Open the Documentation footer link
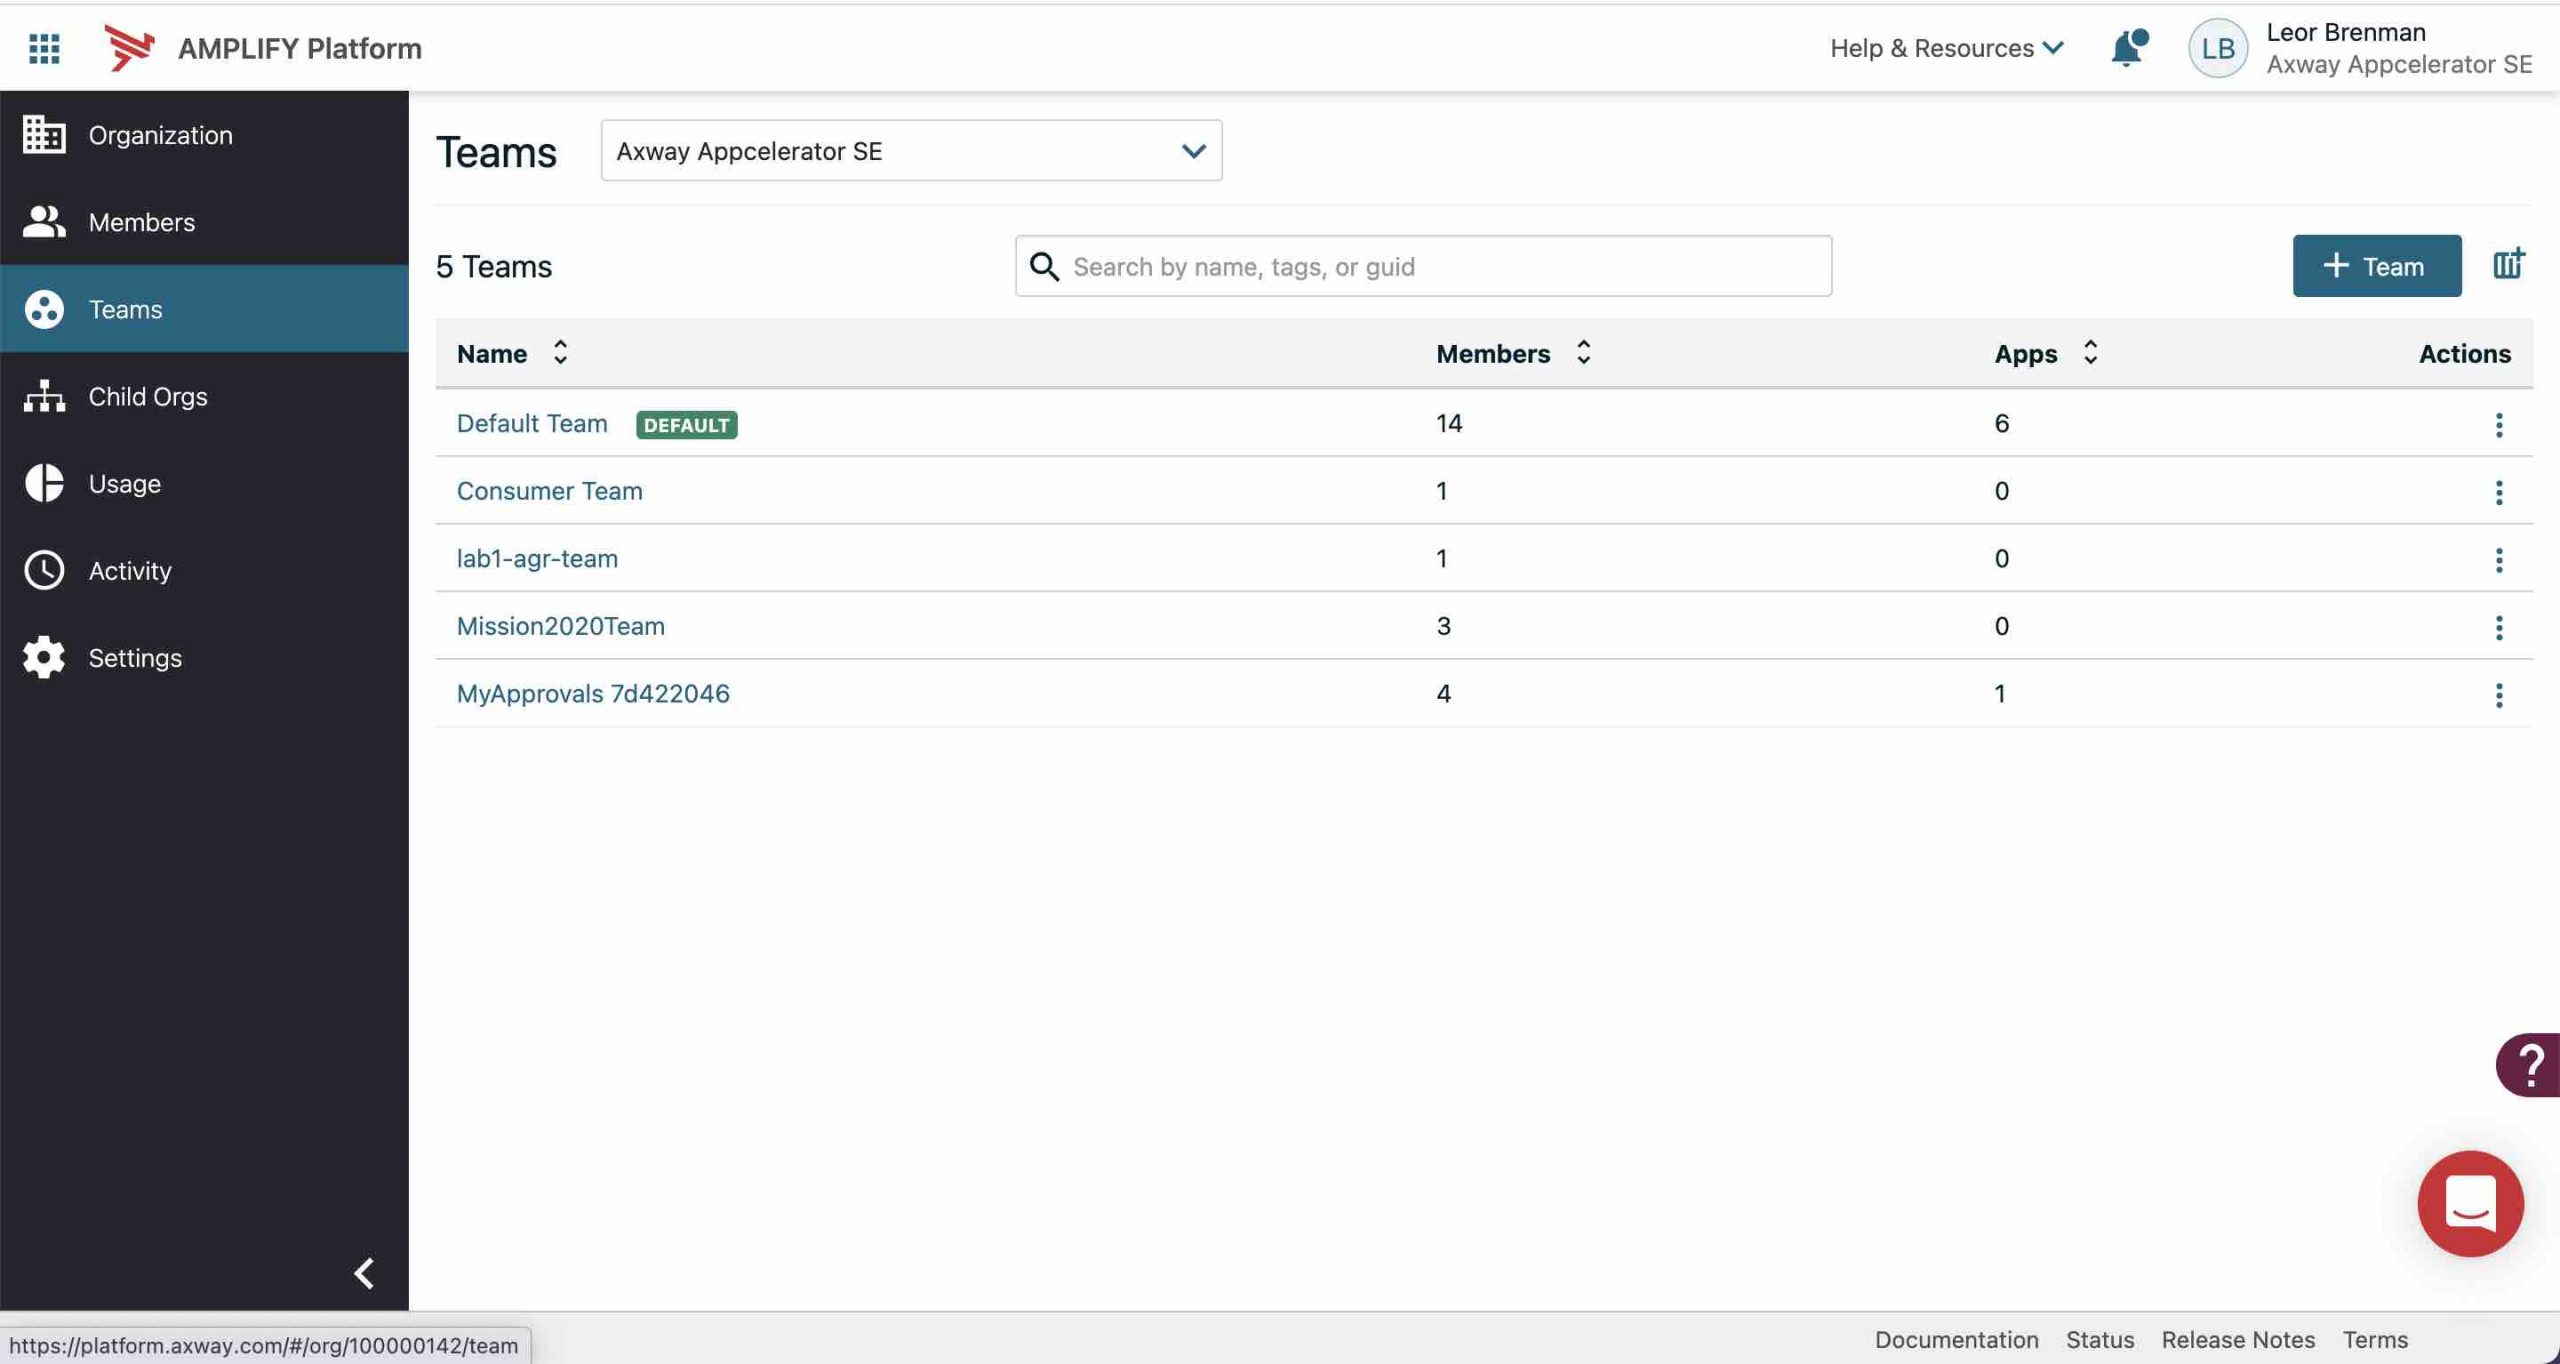Image resolution: width=2560 pixels, height=1364 pixels. pyautogui.click(x=1956, y=1339)
